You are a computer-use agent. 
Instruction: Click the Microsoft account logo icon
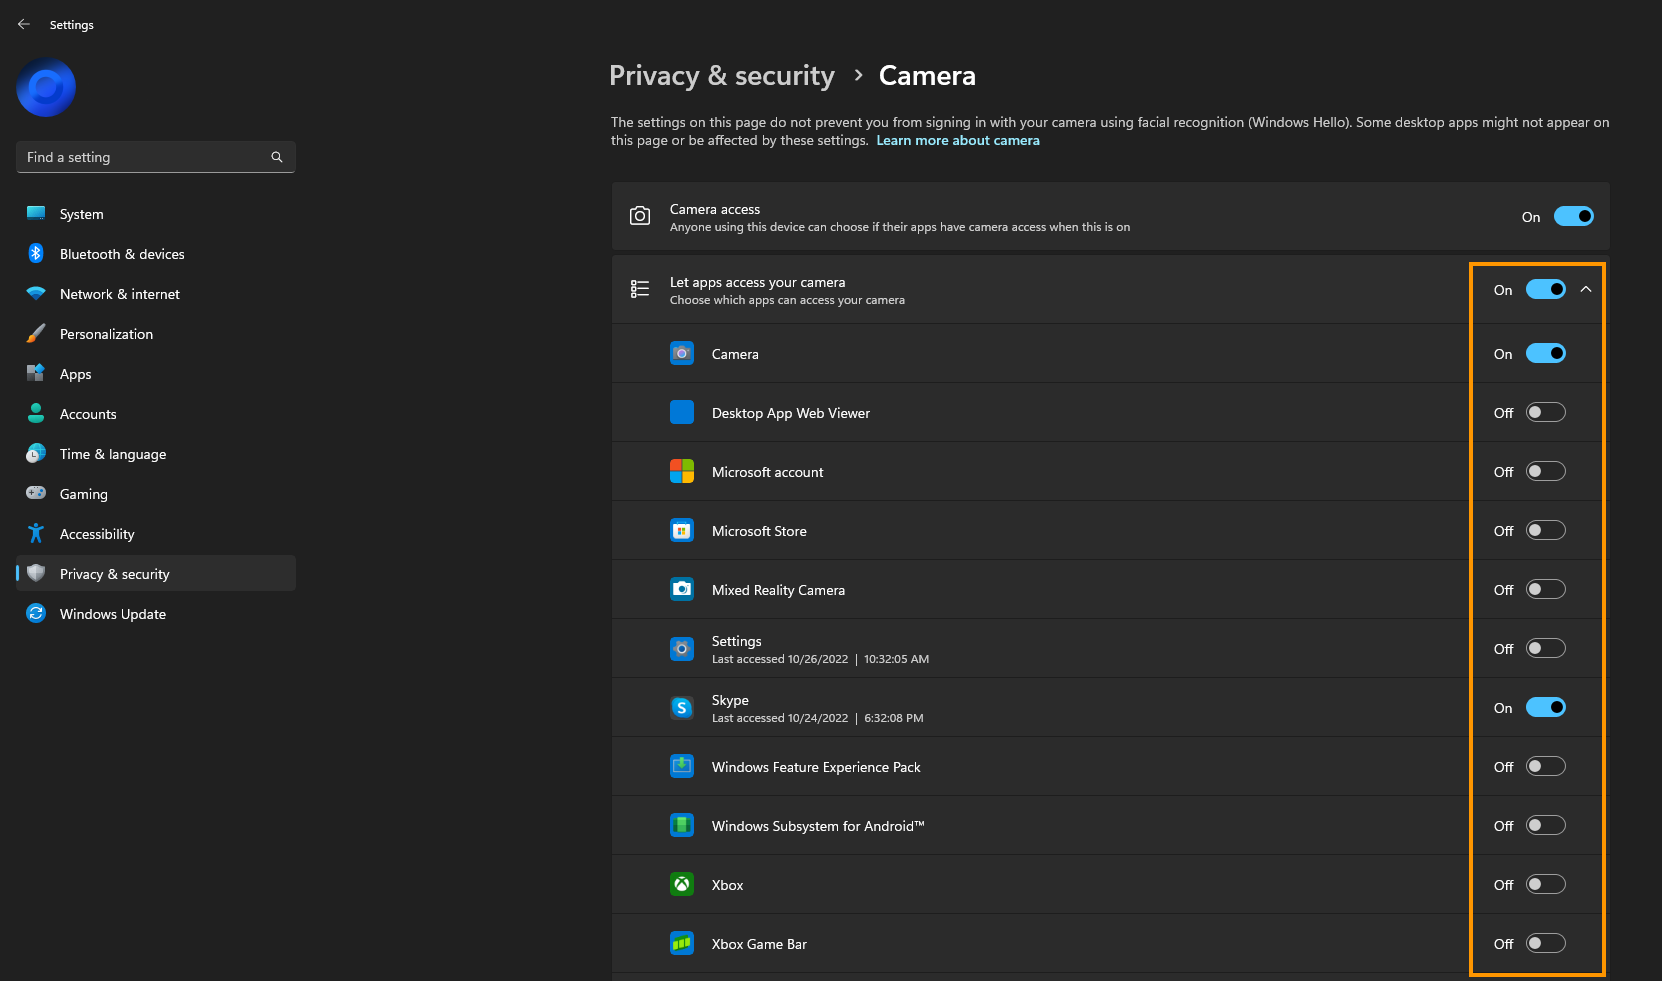682,471
